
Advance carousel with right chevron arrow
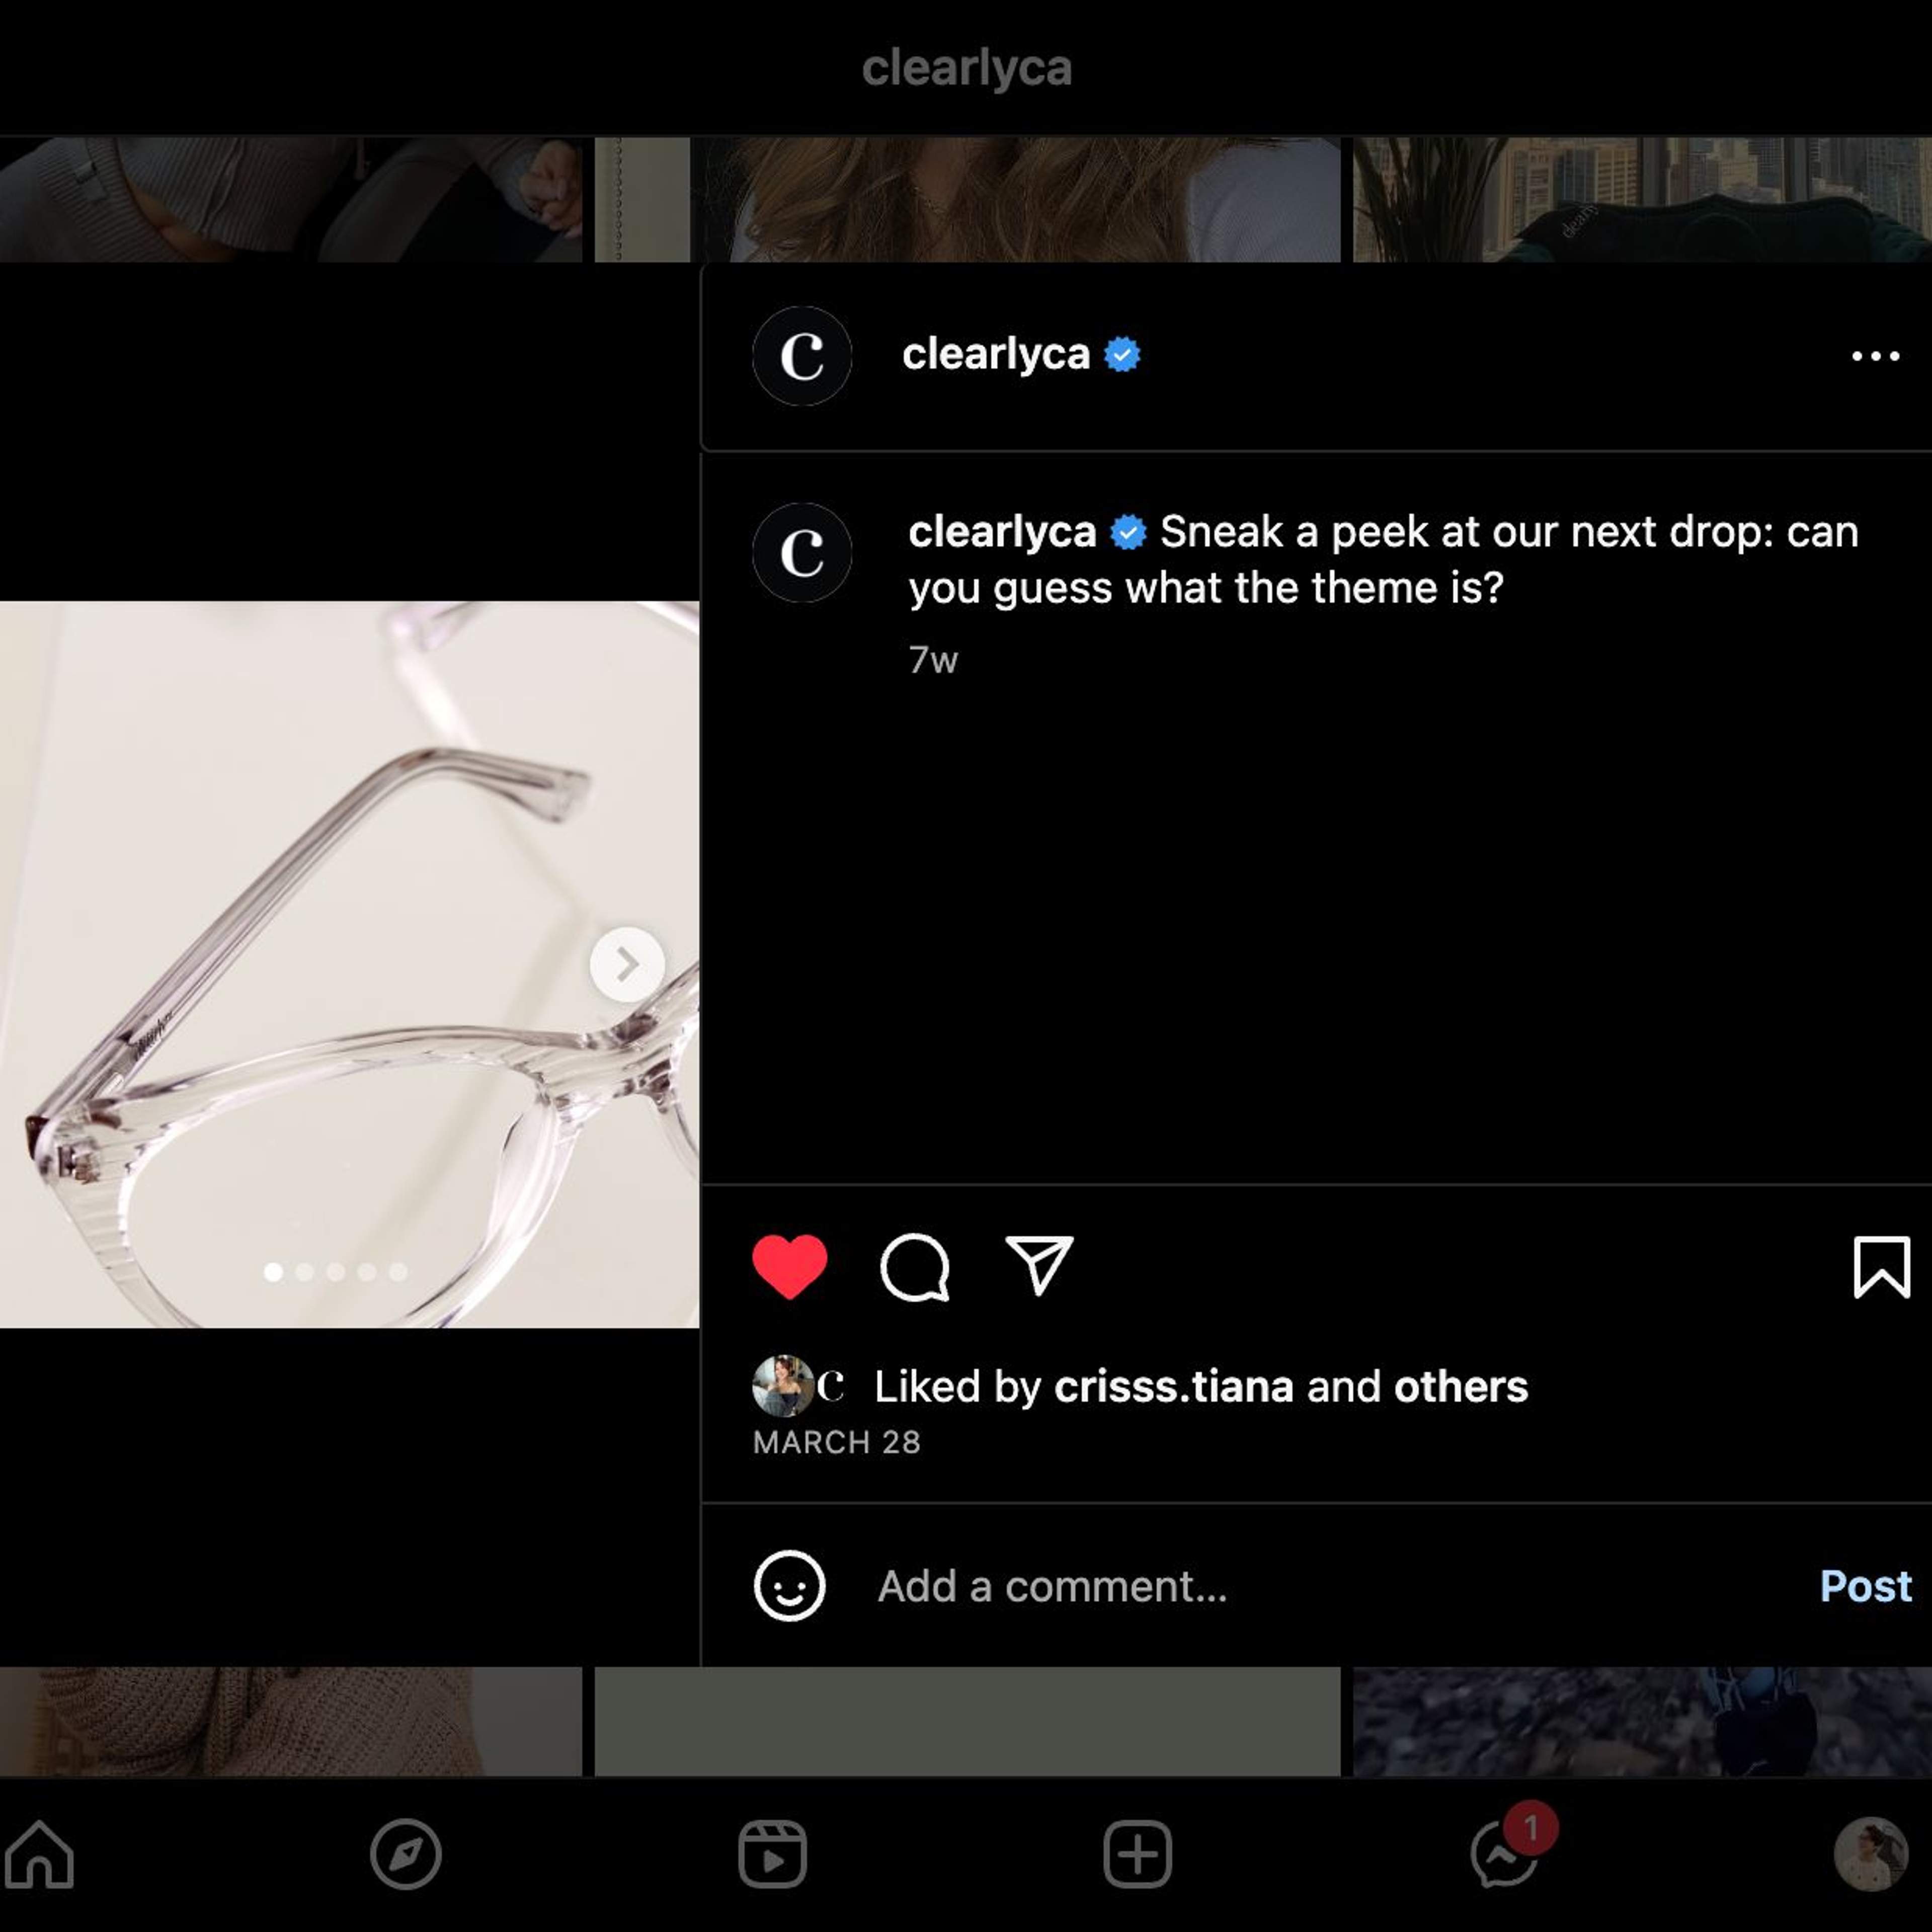pos(627,964)
